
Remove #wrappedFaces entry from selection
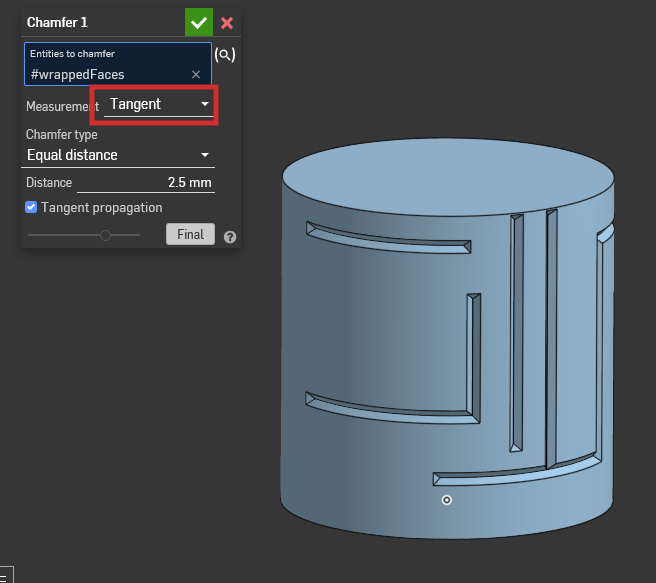[x=196, y=74]
